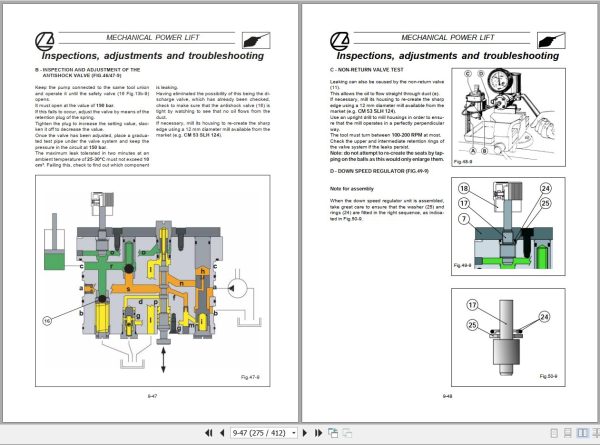Click the 'Note for assembly' text

click(352, 189)
